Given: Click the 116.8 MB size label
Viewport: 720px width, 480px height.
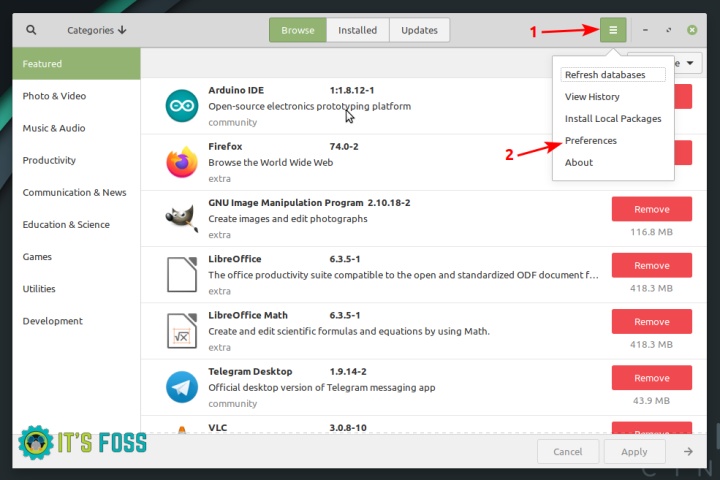Looking at the screenshot, I should pos(651,232).
